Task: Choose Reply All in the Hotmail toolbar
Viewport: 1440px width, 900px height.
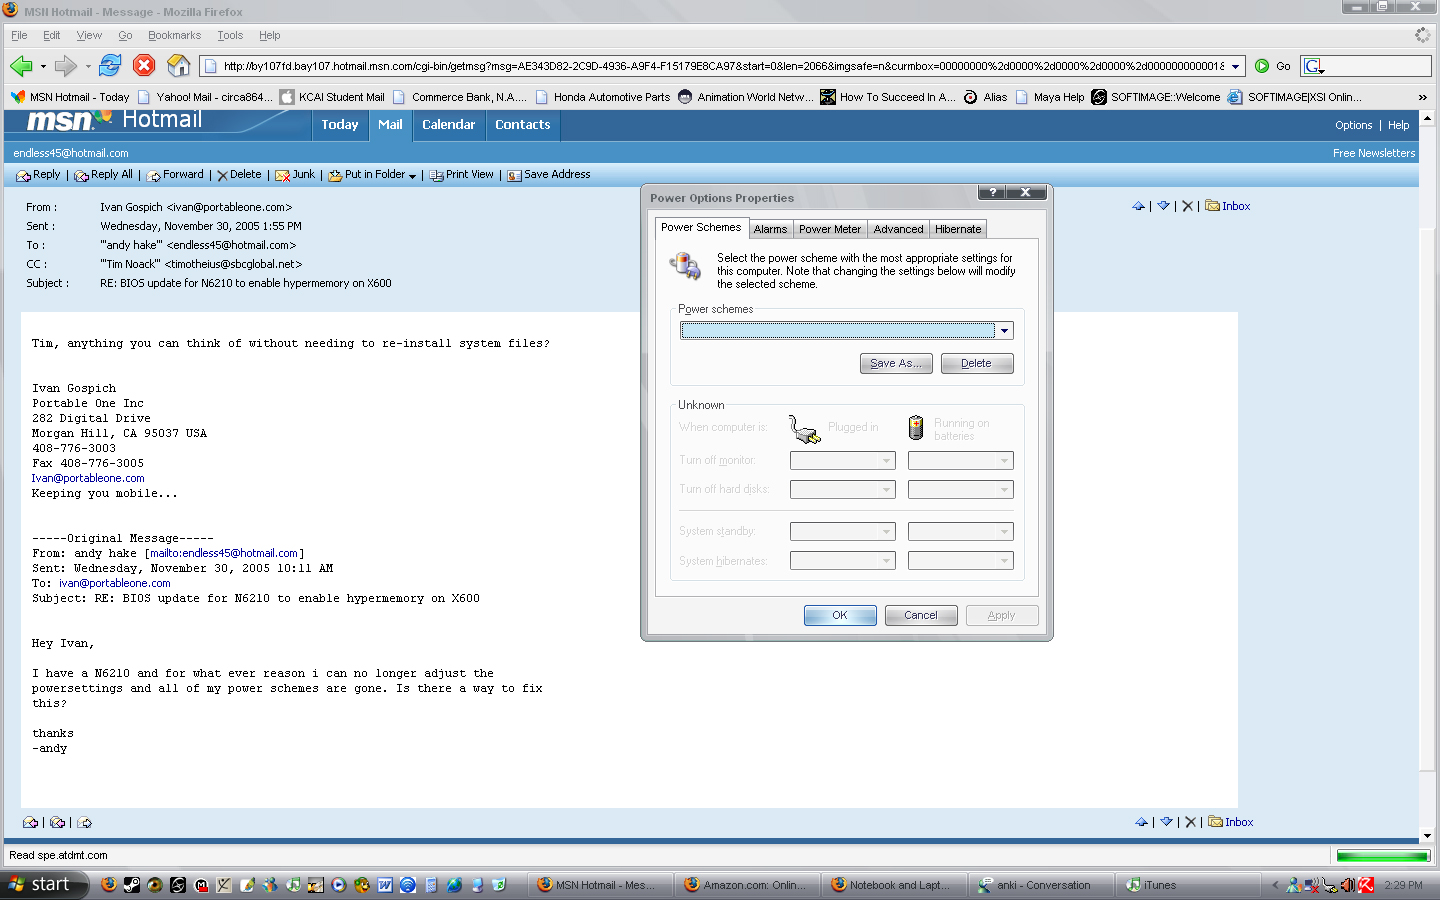Action: tap(103, 175)
